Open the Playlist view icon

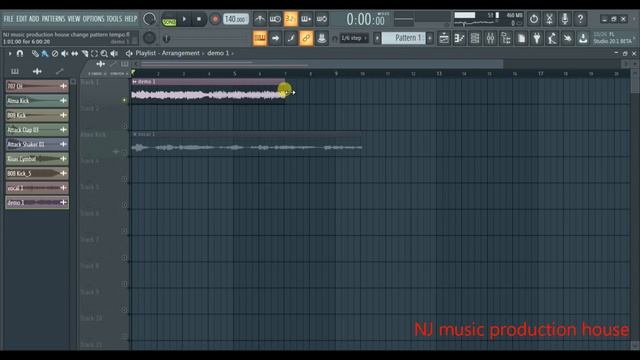[x=444, y=38]
